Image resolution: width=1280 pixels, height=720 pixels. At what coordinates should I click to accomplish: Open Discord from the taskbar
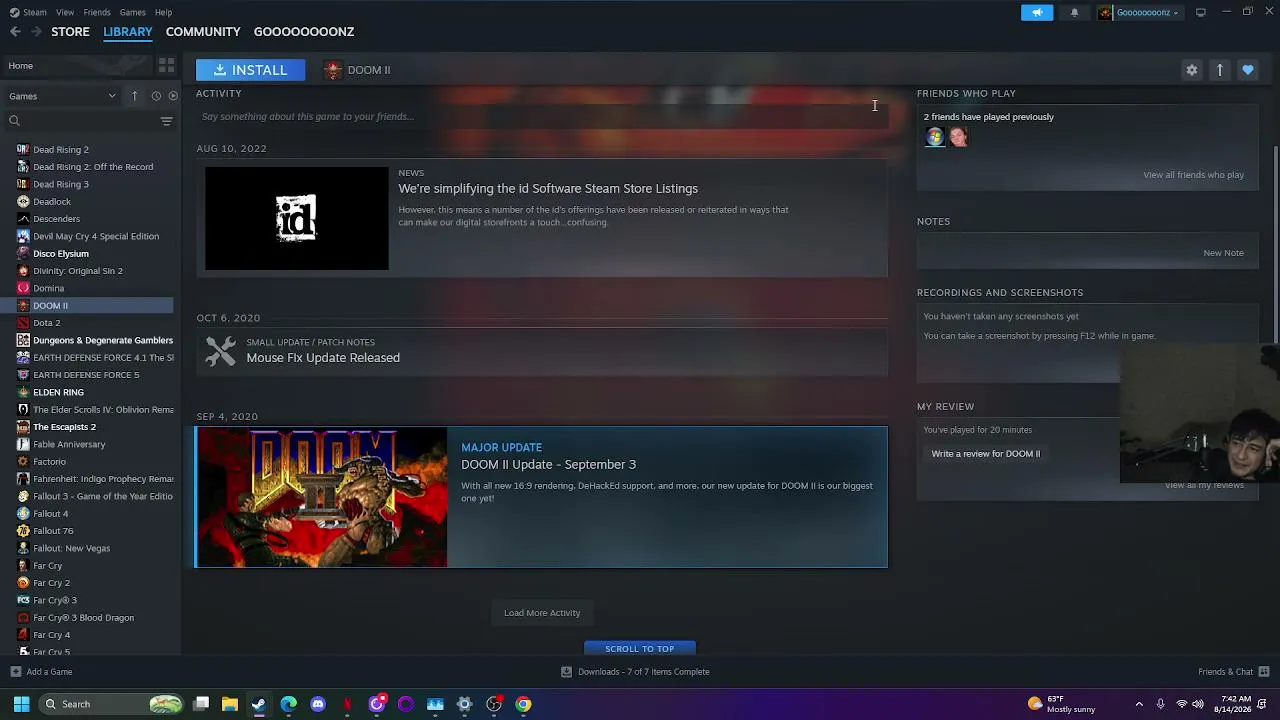point(318,704)
